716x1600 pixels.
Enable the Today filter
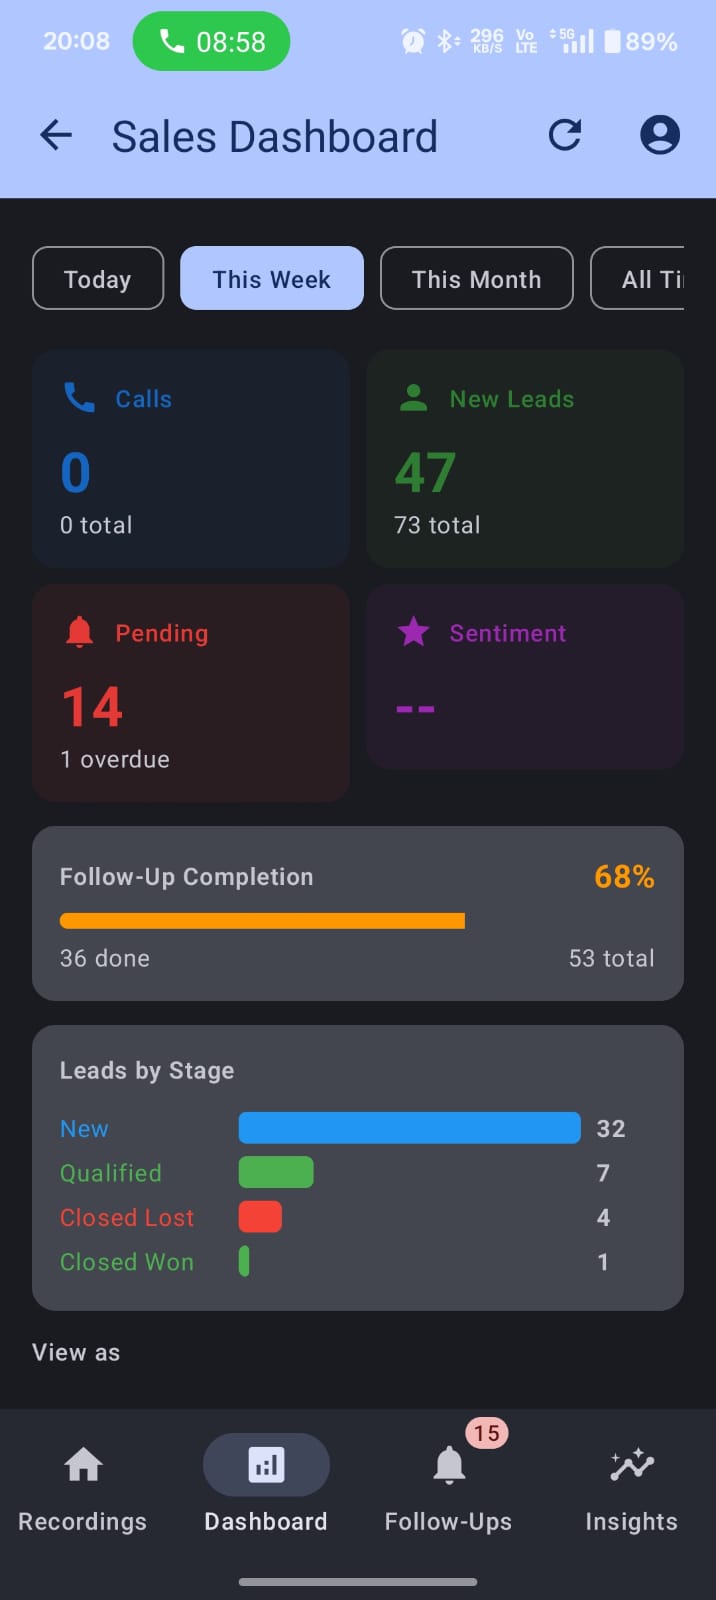coord(97,278)
